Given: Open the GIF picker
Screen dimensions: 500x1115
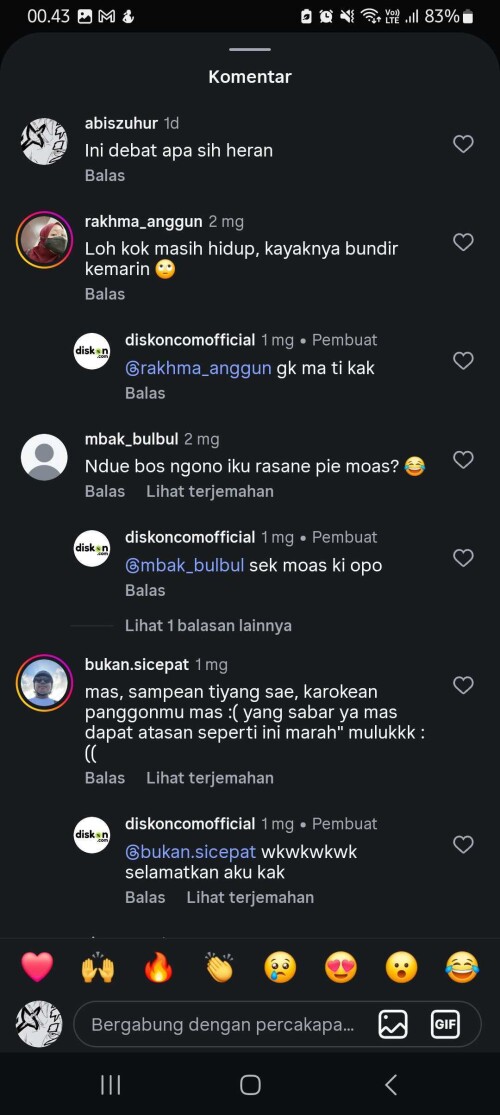Looking at the screenshot, I should click(x=445, y=1025).
